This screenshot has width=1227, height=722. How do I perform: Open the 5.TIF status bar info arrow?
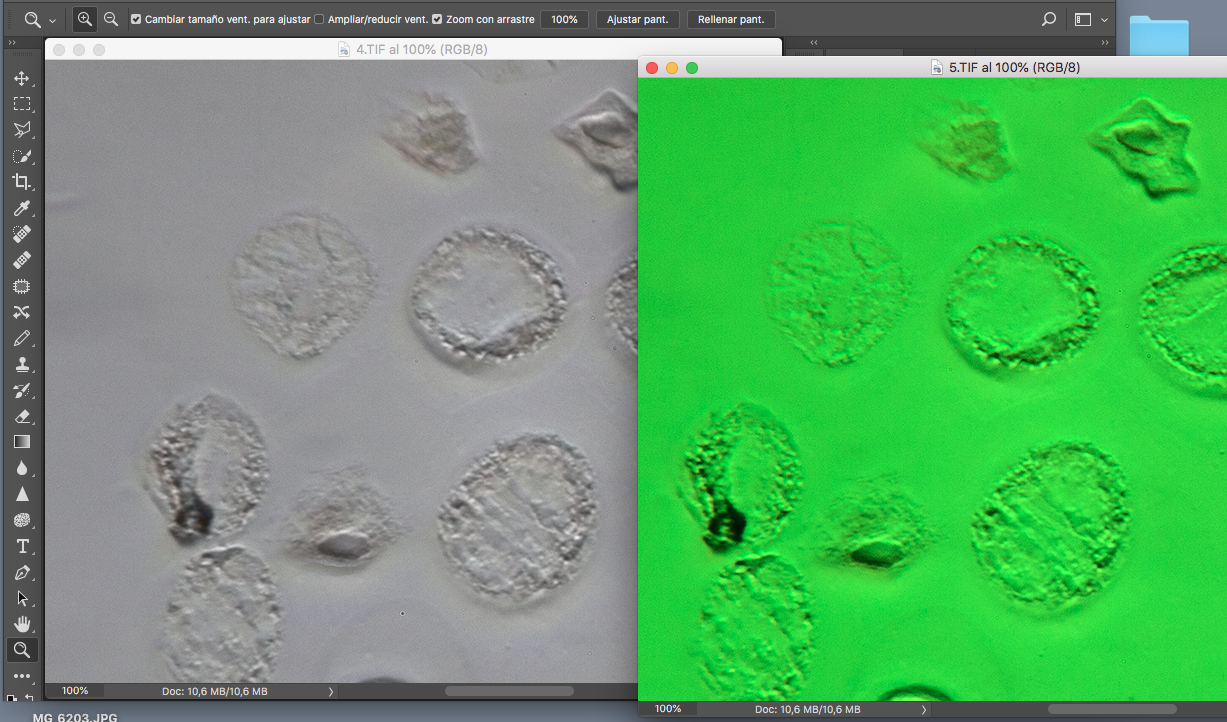tap(924, 709)
